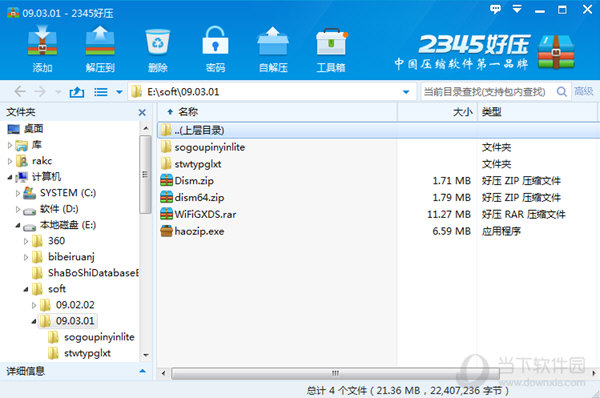This screenshot has width=600, height=398.
Task: Select the ..(上层目录) parent row
Action: pyautogui.click(x=378, y=130)
